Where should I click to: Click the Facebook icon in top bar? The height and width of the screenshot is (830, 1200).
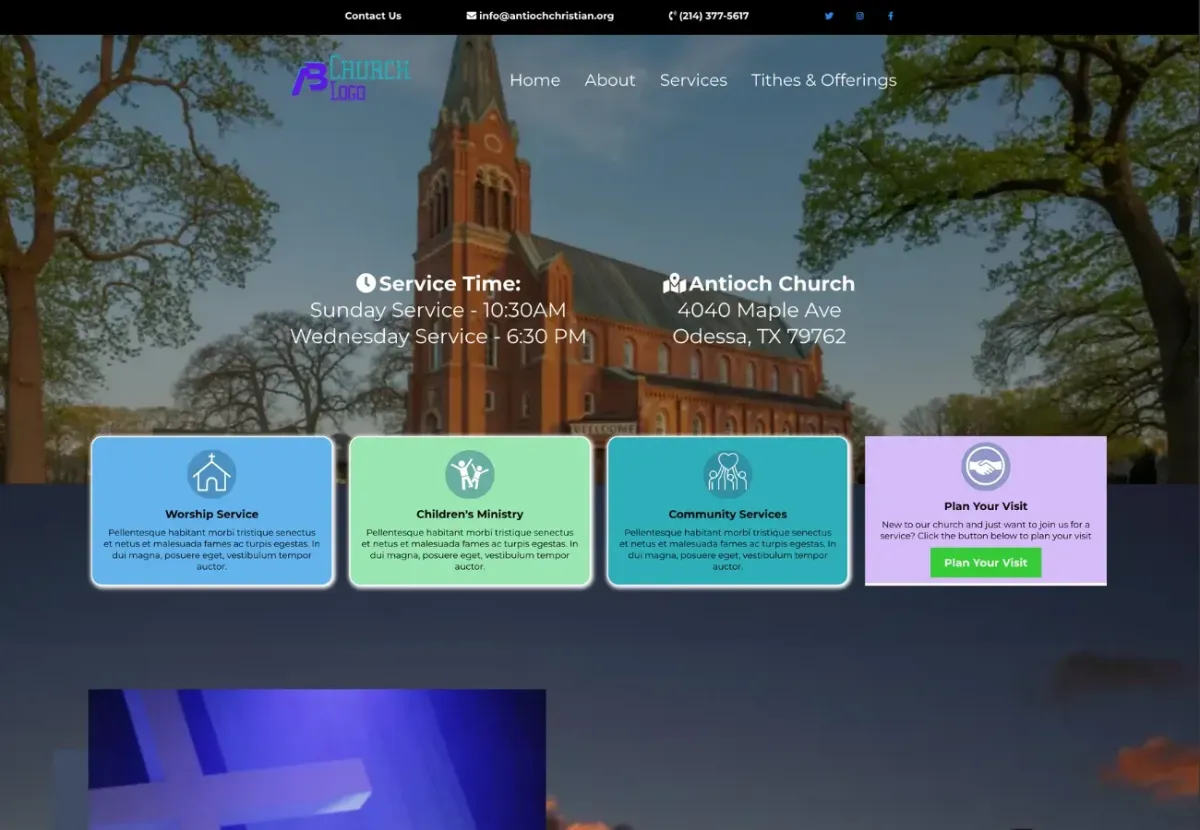pos(890,16)
